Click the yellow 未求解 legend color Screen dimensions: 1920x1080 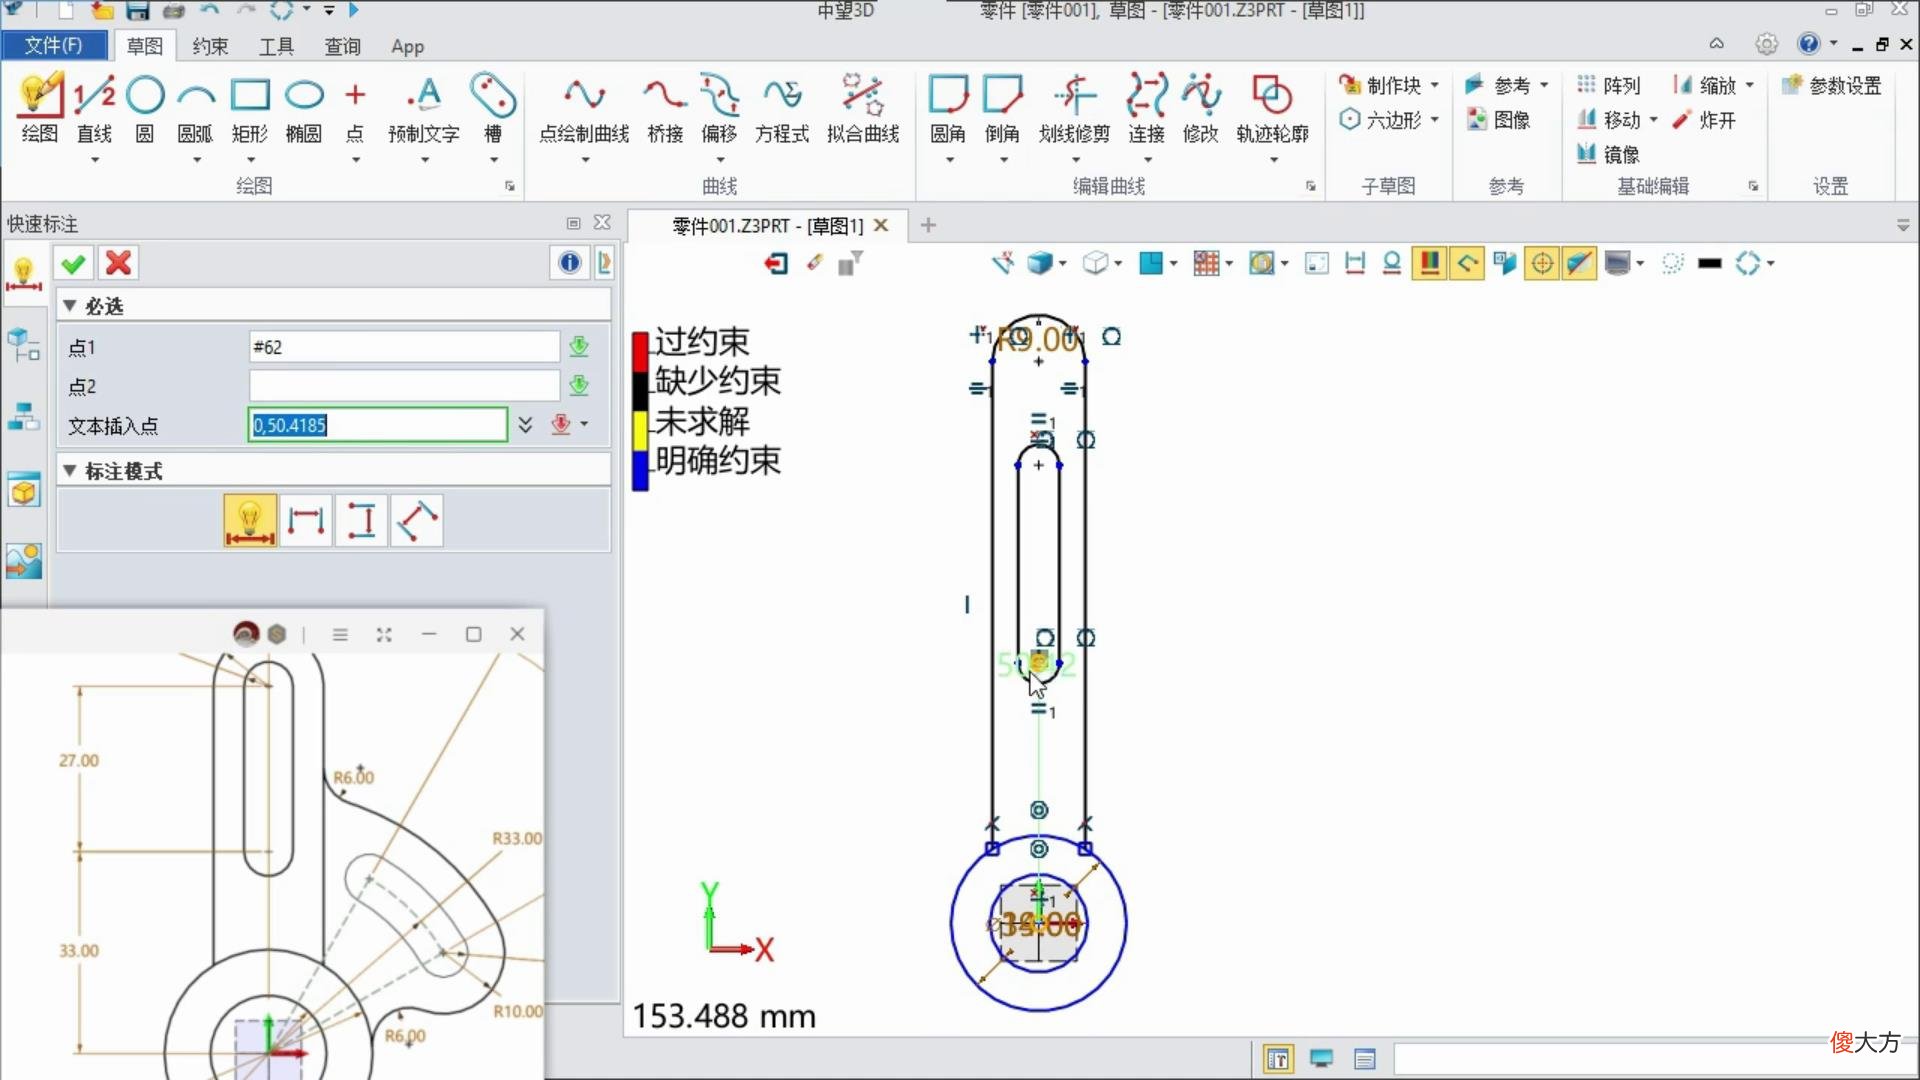coord(640,431)
